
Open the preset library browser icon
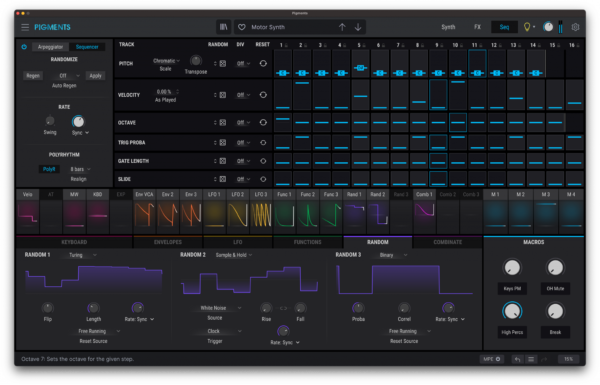click(x=223, y=27)
